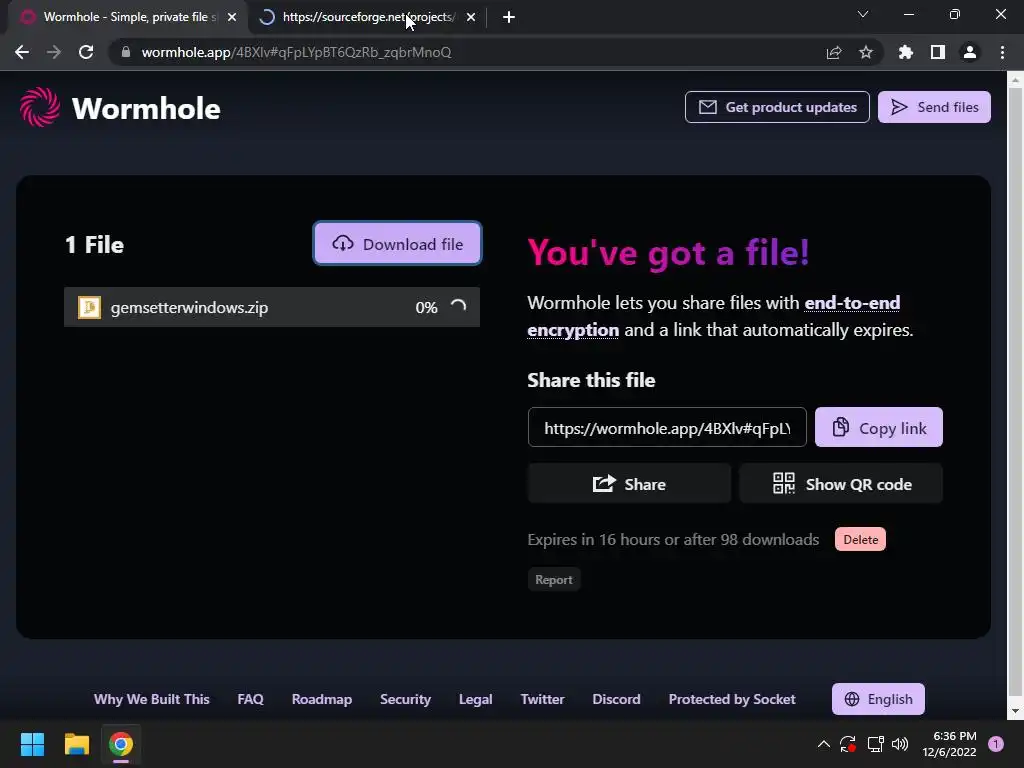Open Why We Built This link
The width and height of the screenshot is (1024, 768).
coord(152,699)
